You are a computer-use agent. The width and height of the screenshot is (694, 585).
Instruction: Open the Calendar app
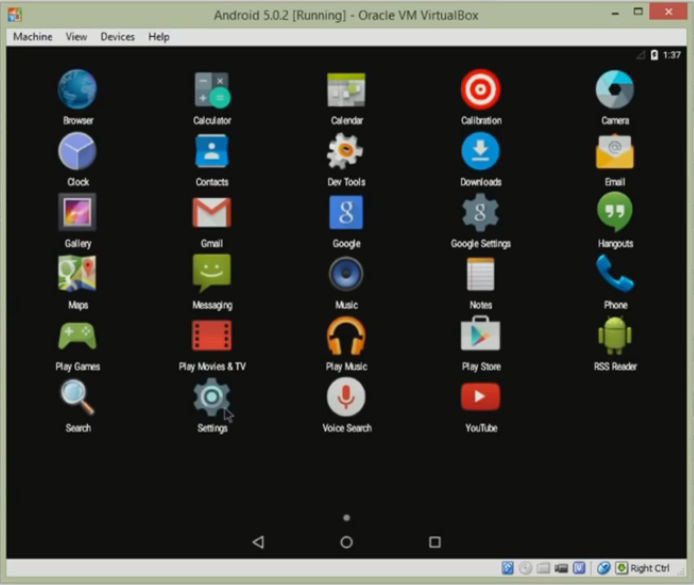(x=346, y=90)
